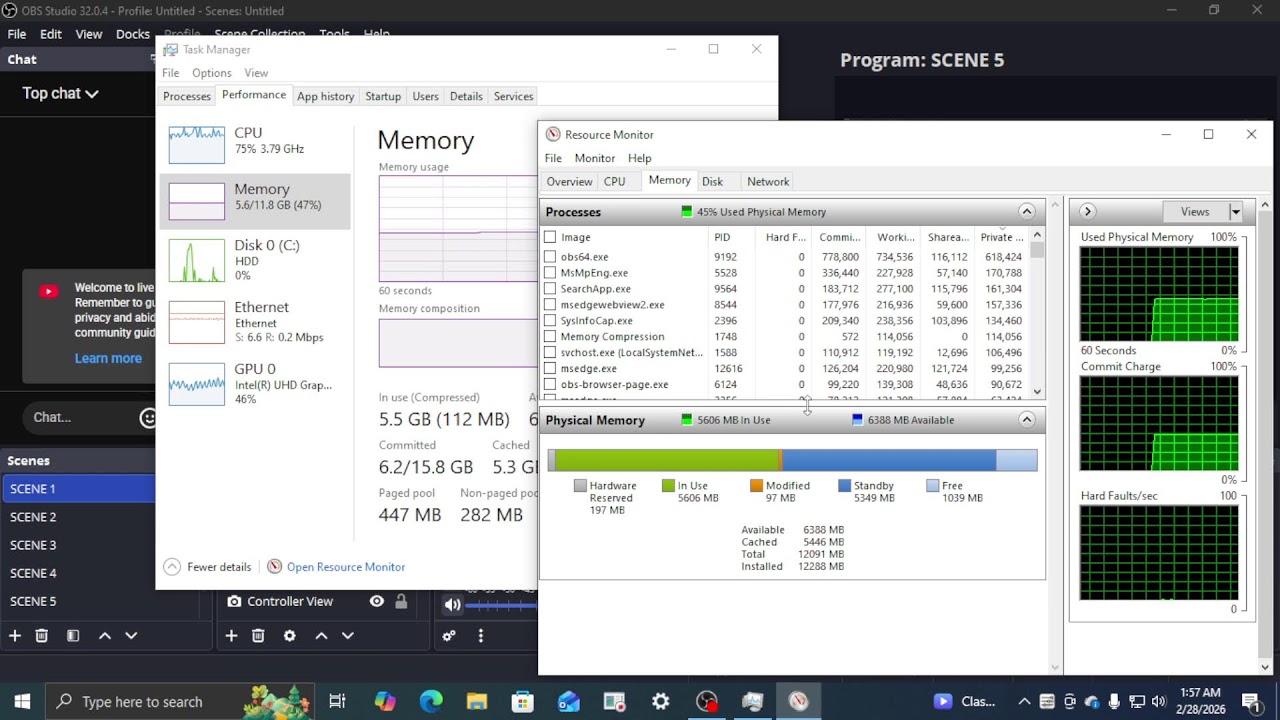Image resolution: width=1280 pixels, height=720 pixels.
Task: Move scene down in Scenes list
Action: point(131,635)
